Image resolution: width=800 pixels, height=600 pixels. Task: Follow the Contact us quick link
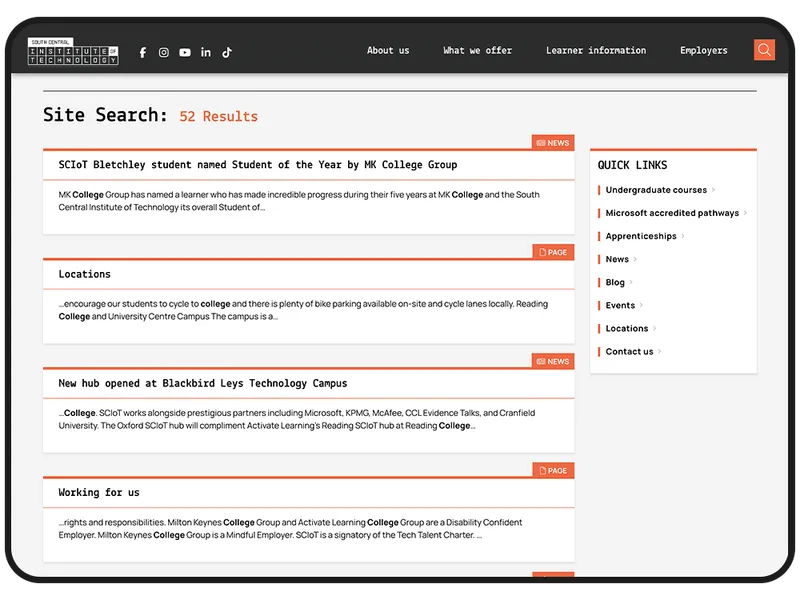coord(629,352)
